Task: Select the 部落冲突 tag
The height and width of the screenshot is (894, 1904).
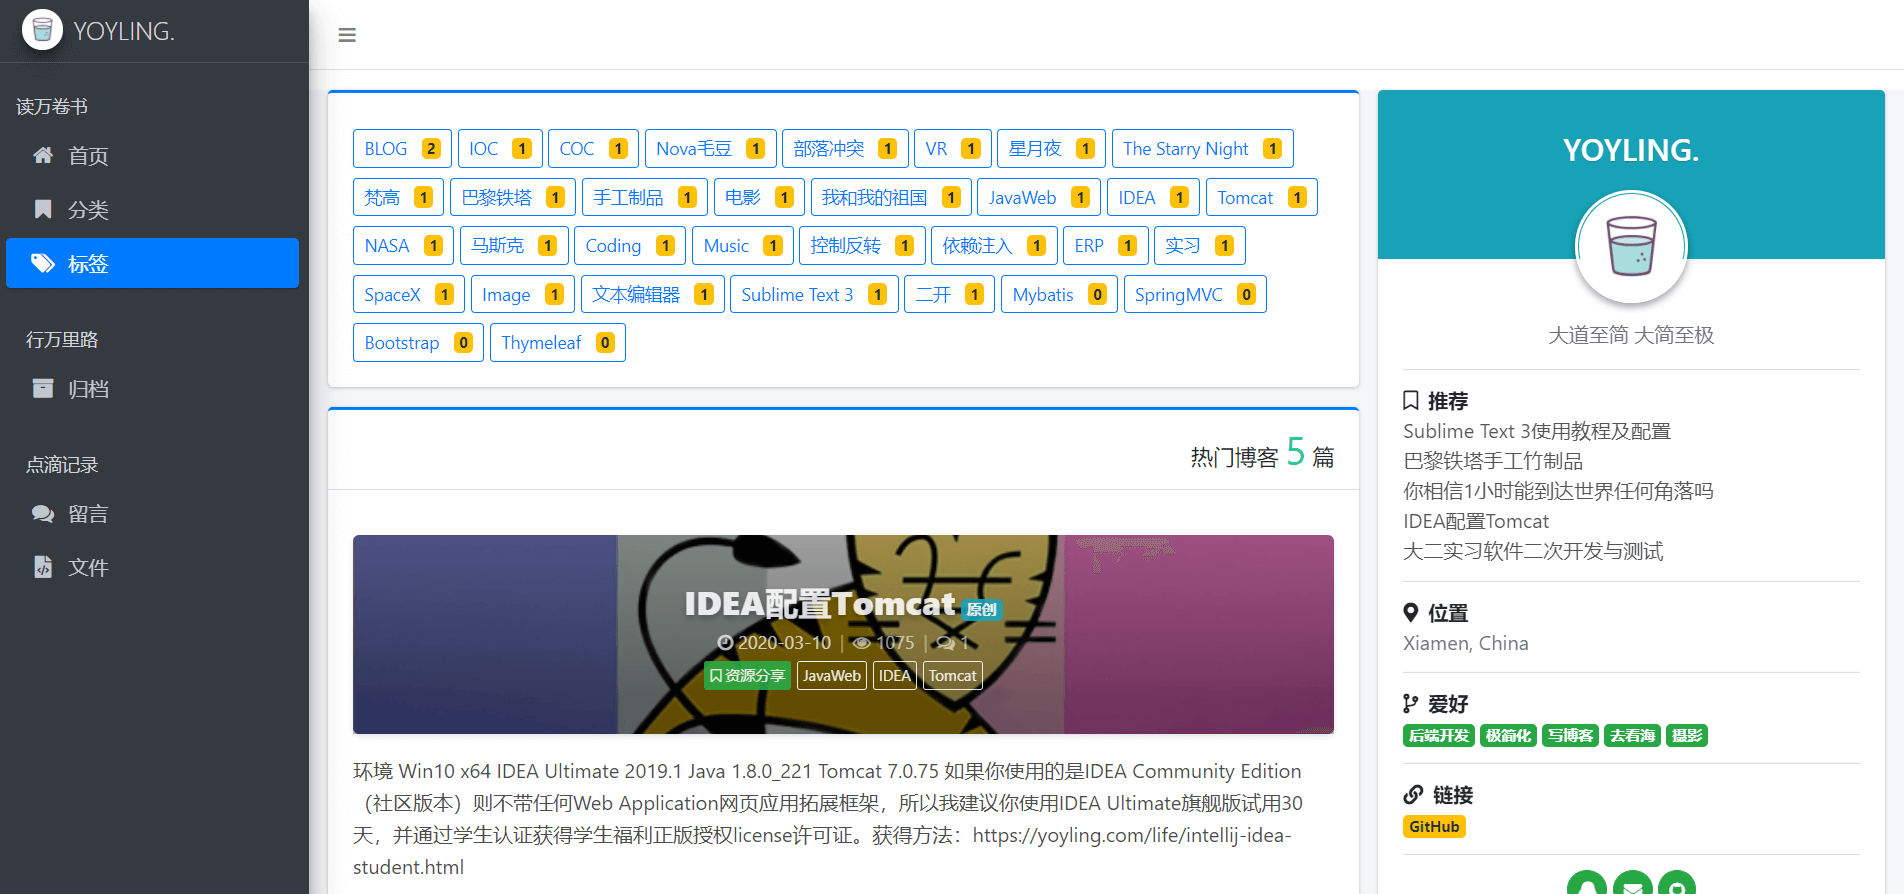Action: 845,149
